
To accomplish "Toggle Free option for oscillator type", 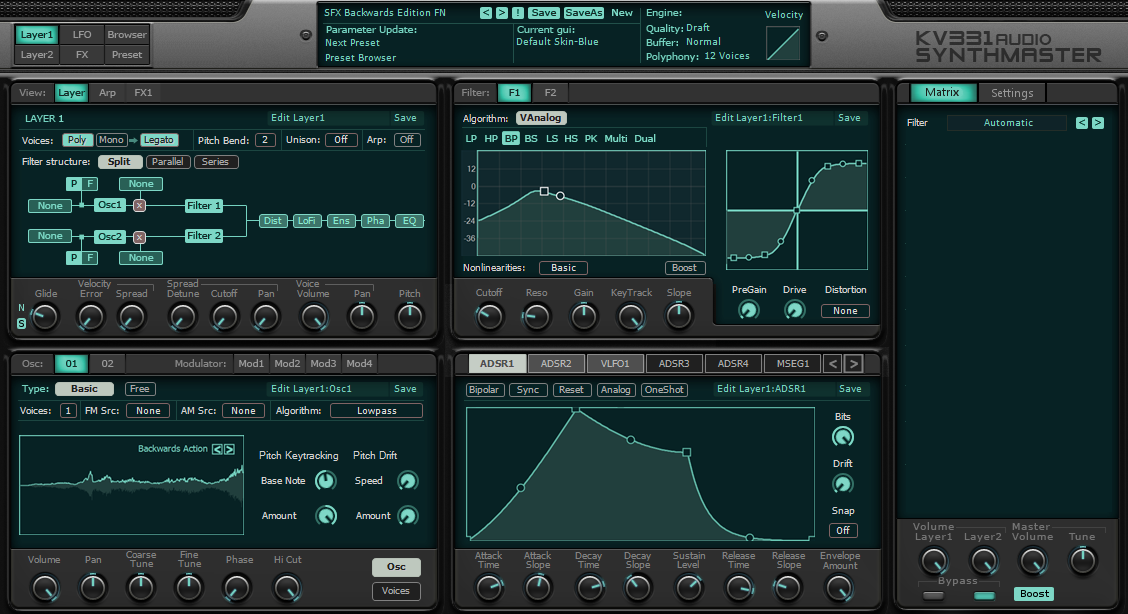I will pos(140,389).
